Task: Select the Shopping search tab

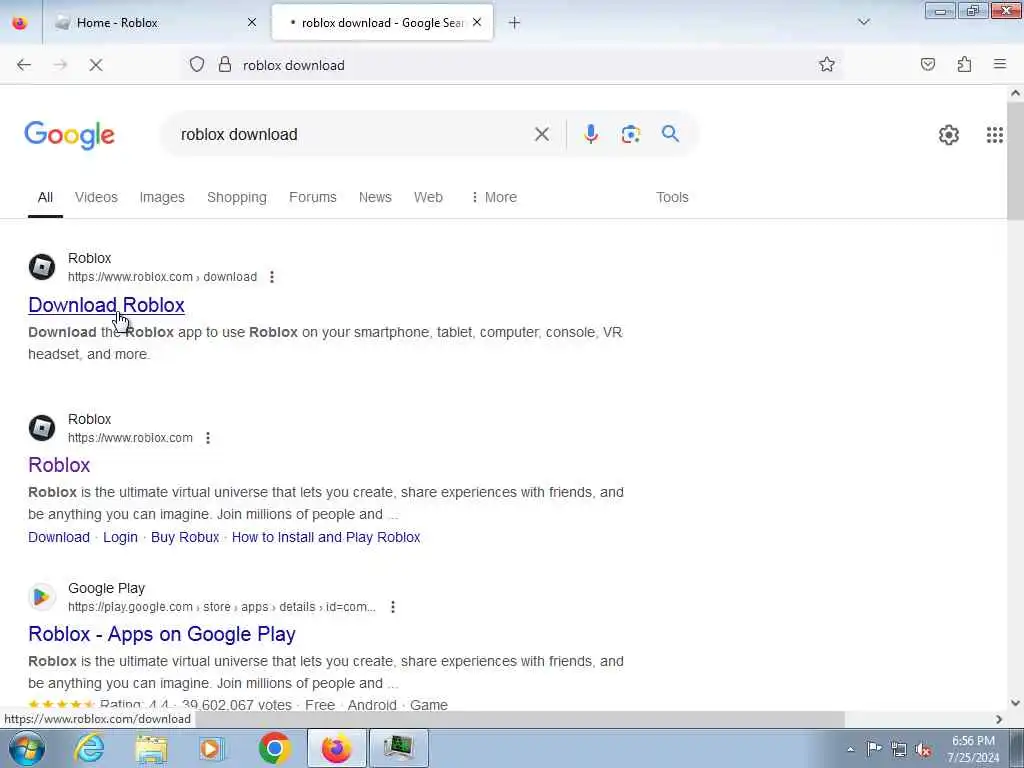Action: pyautogui.click(x=237, y=197)
